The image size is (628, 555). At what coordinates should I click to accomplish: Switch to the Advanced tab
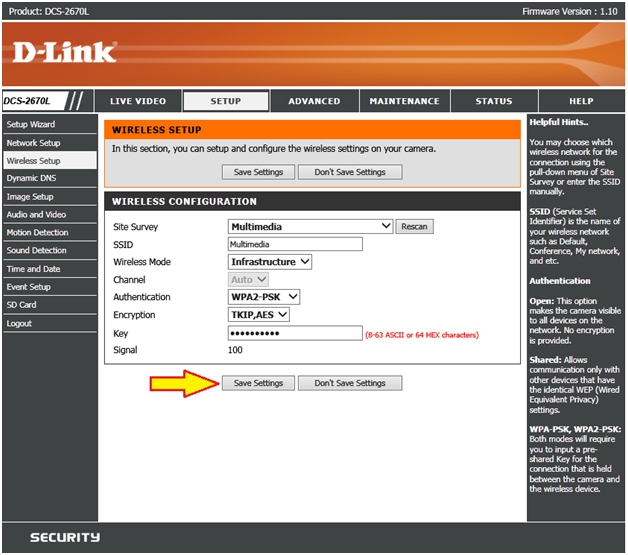pos(314,101)
